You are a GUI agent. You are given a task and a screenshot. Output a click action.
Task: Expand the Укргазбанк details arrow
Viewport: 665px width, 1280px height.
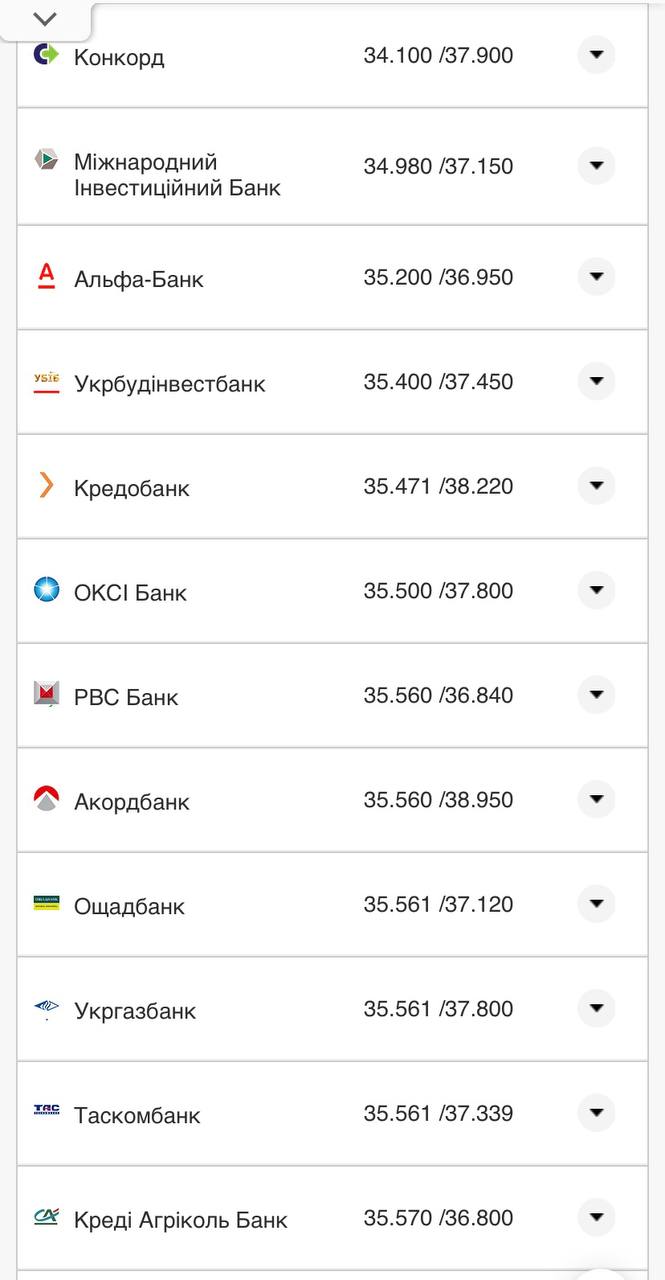596,1008
